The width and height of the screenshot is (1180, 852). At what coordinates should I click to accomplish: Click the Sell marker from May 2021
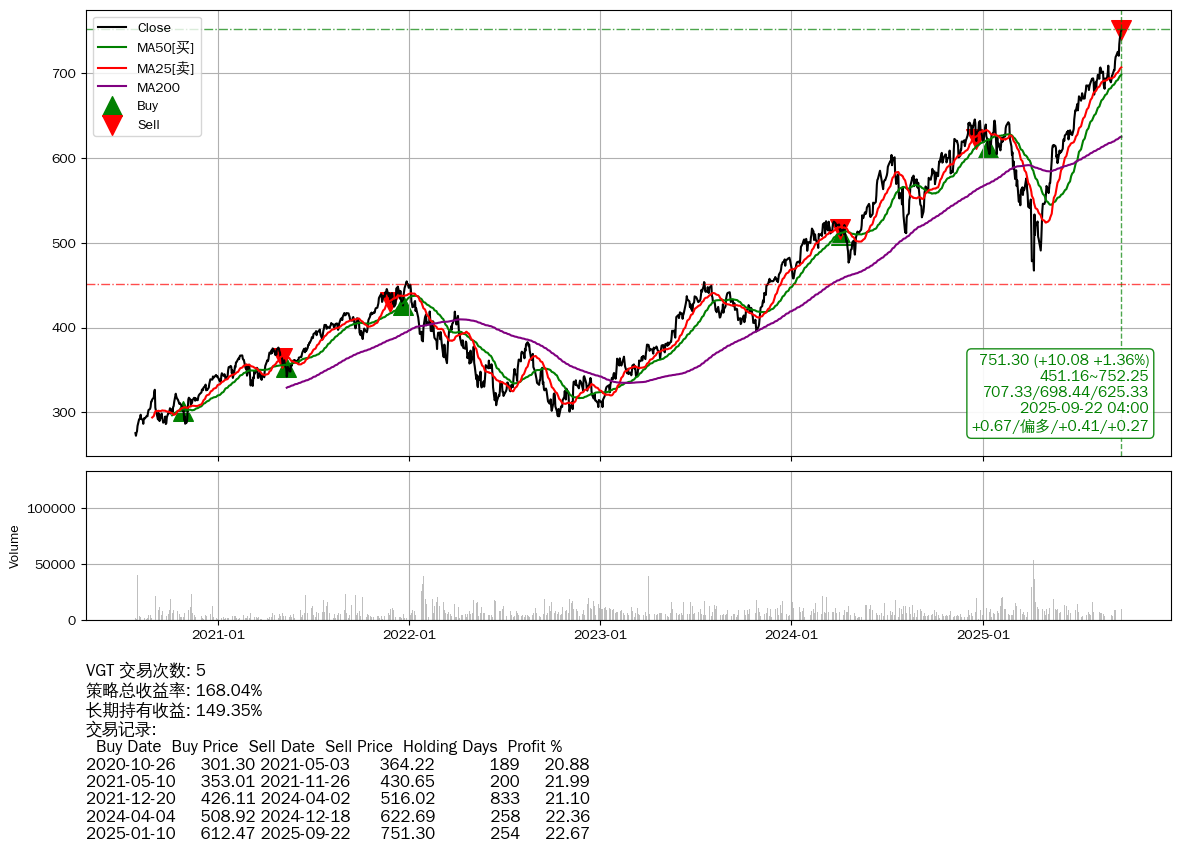click(x=284, y=357)
